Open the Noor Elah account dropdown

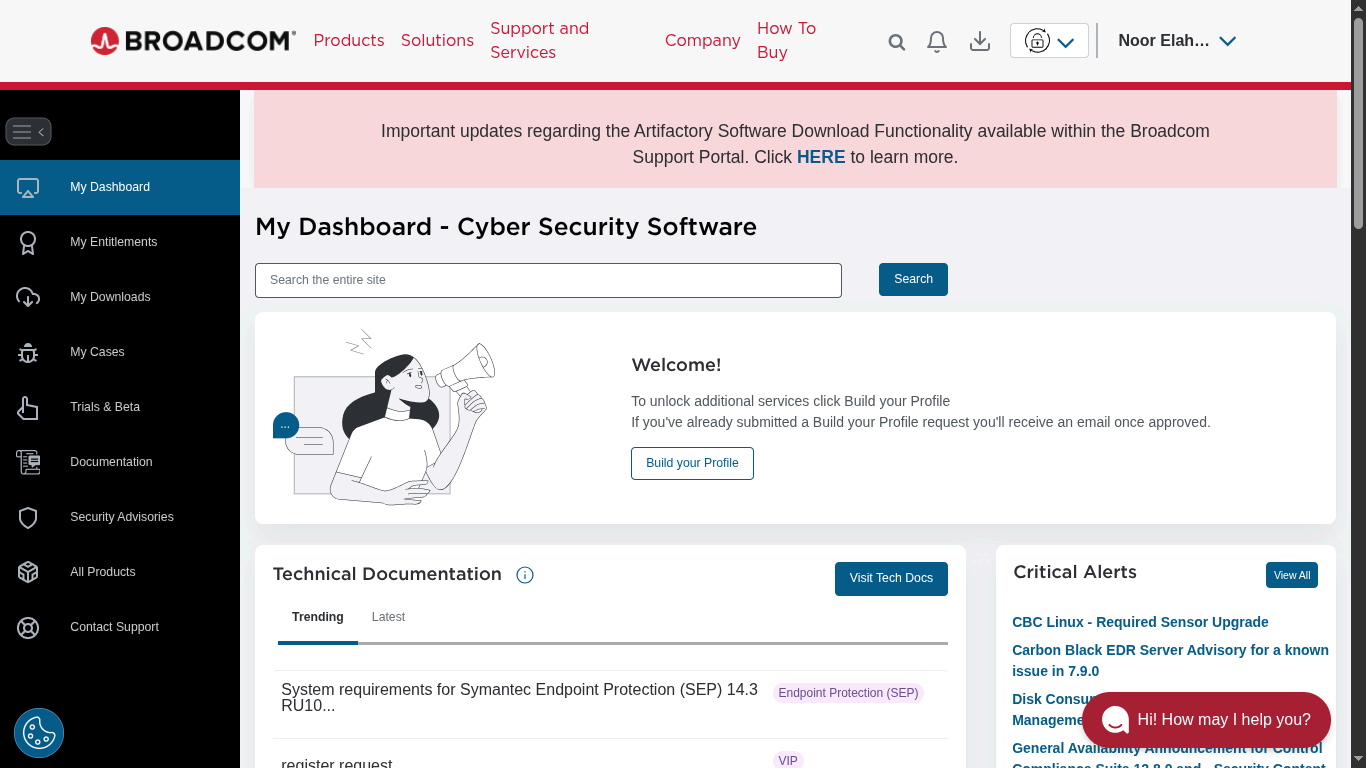[x=1177, y=41]
